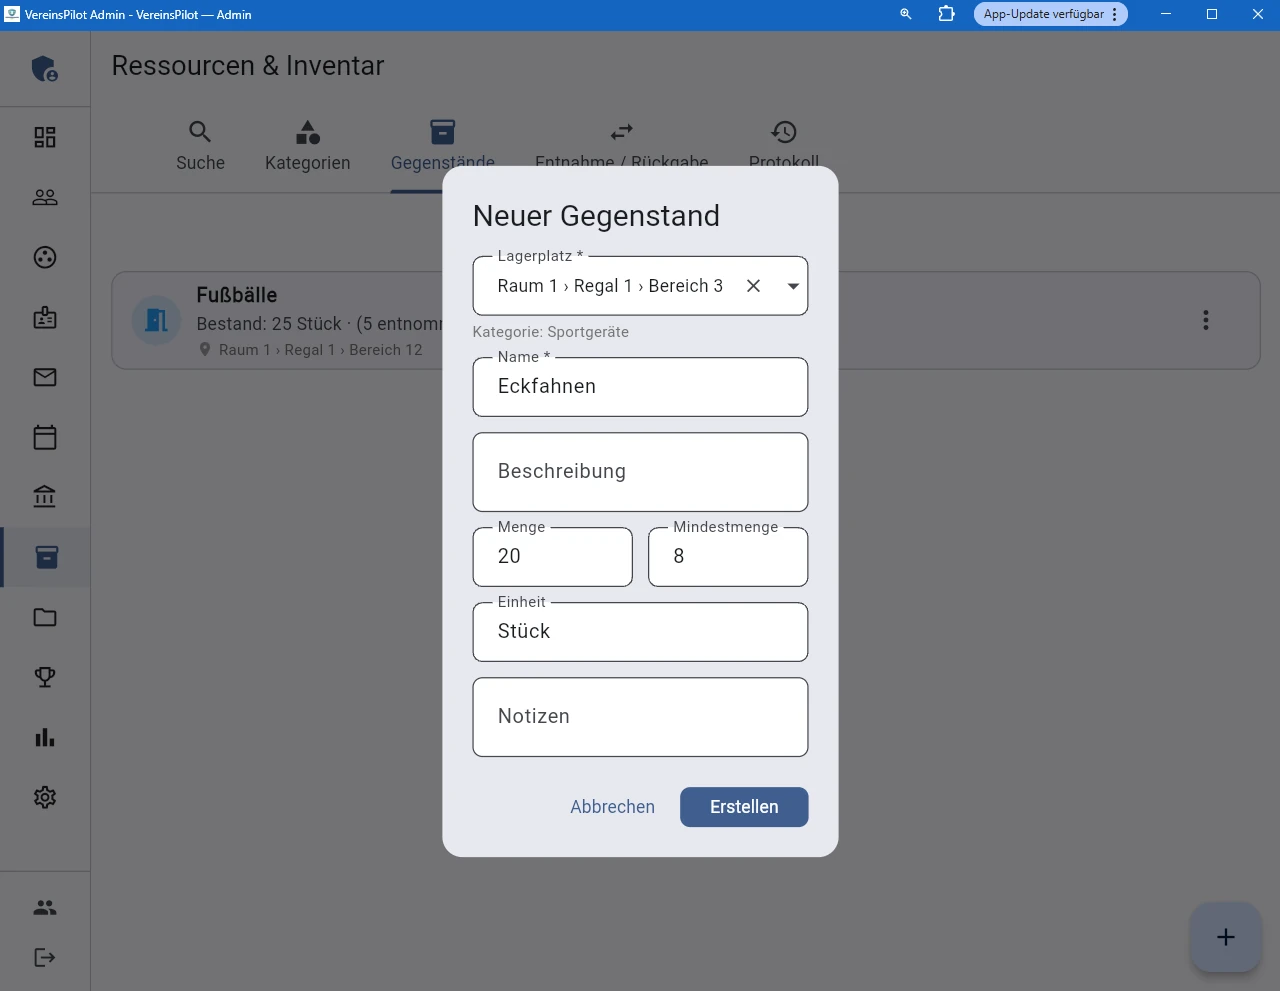The width and height of the screenshot is (1280, 991).
Task: Click the trophy sidebar icon
Action: [45, 677]
